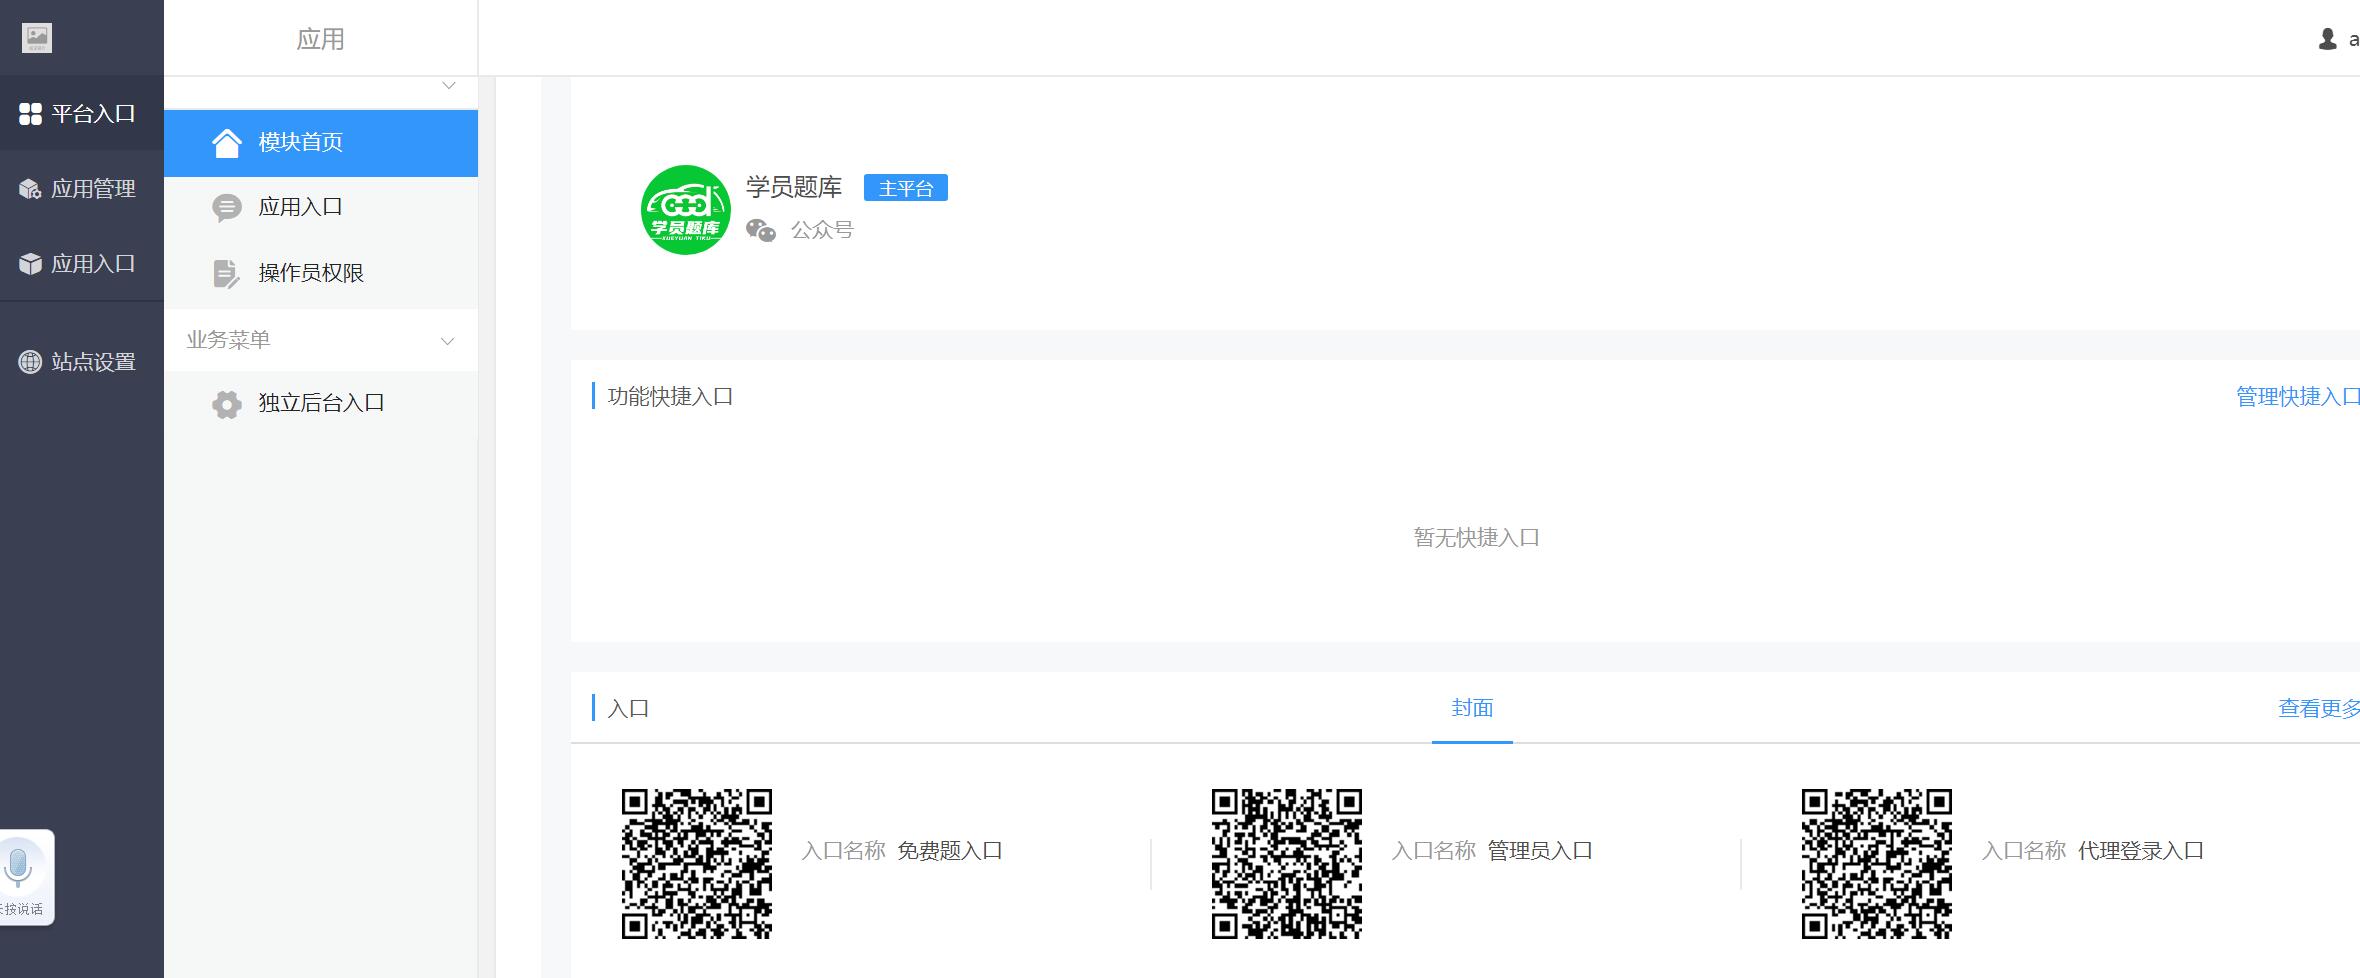Switch to the 封面 tab

[1471, 708]
